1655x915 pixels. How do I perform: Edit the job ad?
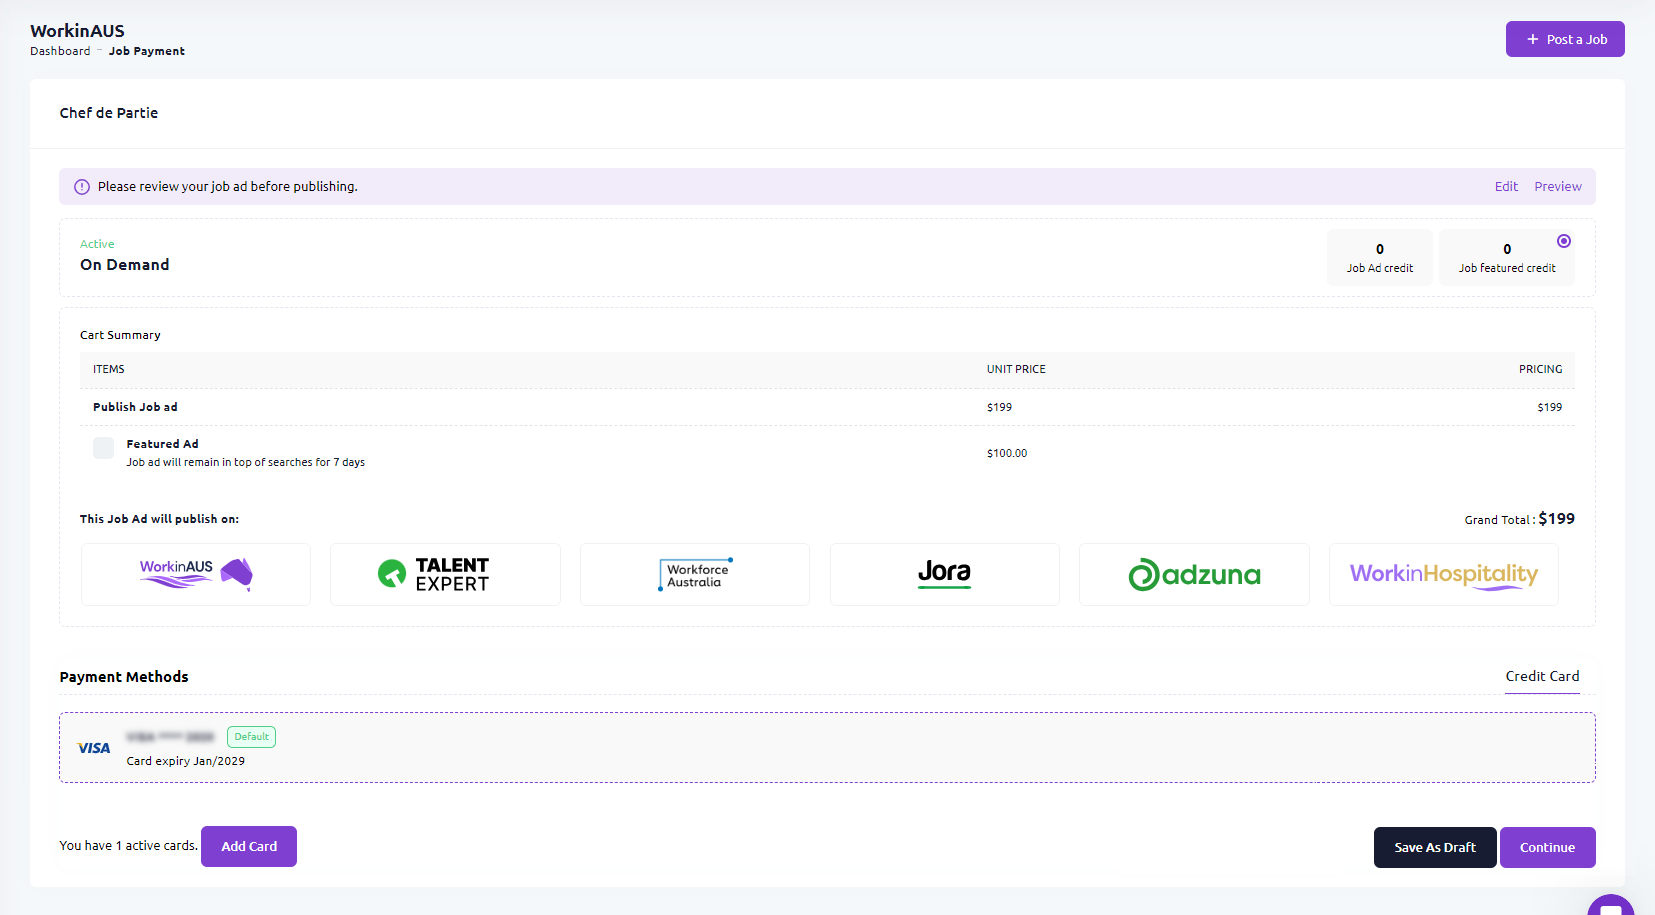1506,187
